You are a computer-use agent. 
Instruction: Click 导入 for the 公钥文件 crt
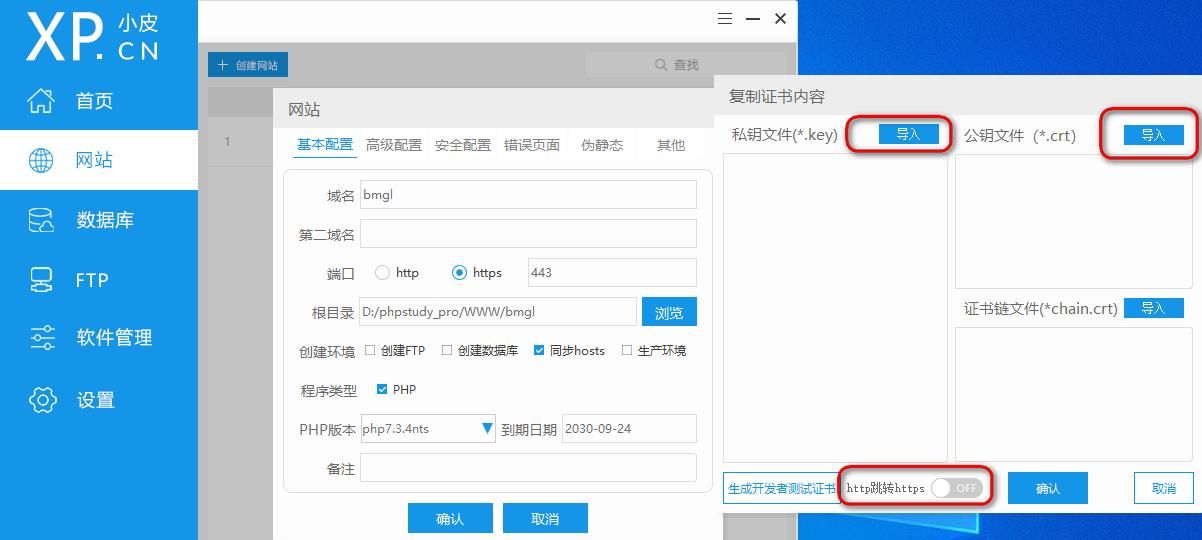tap(1153, 135)
